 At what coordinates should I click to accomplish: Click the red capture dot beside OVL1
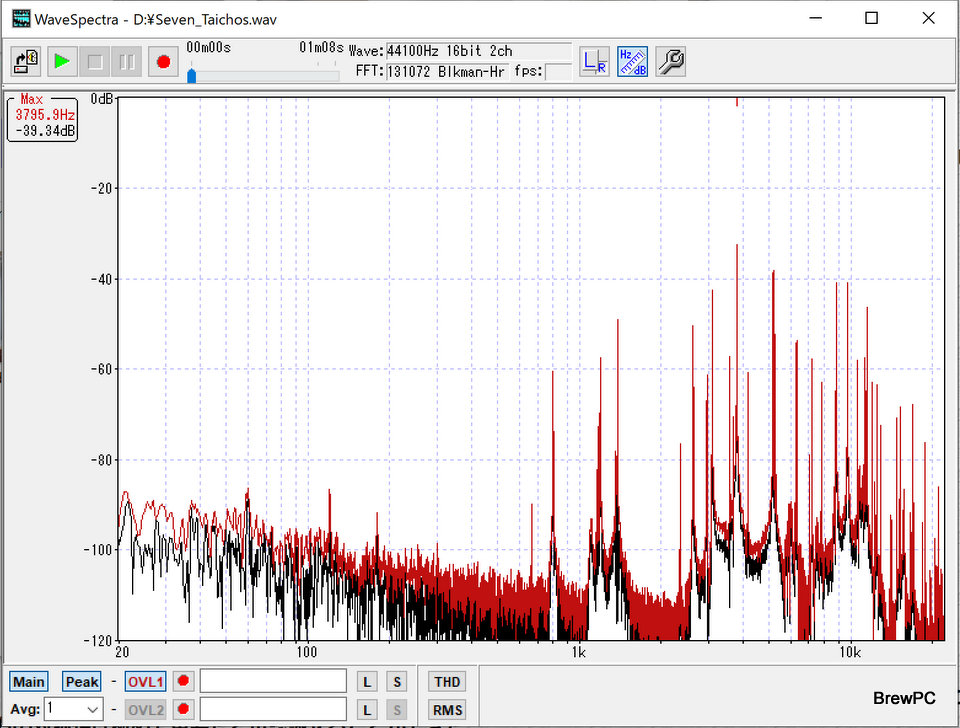183,682
